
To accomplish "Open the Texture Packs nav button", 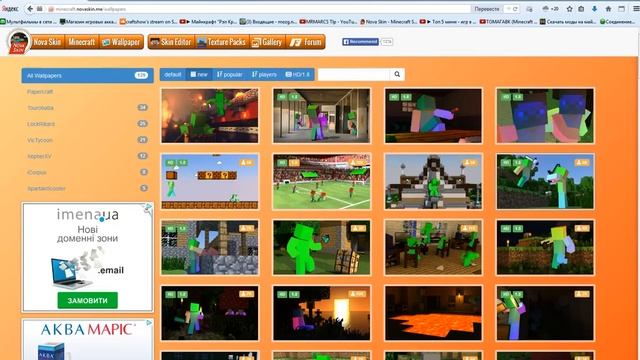I will click(222, 42).
